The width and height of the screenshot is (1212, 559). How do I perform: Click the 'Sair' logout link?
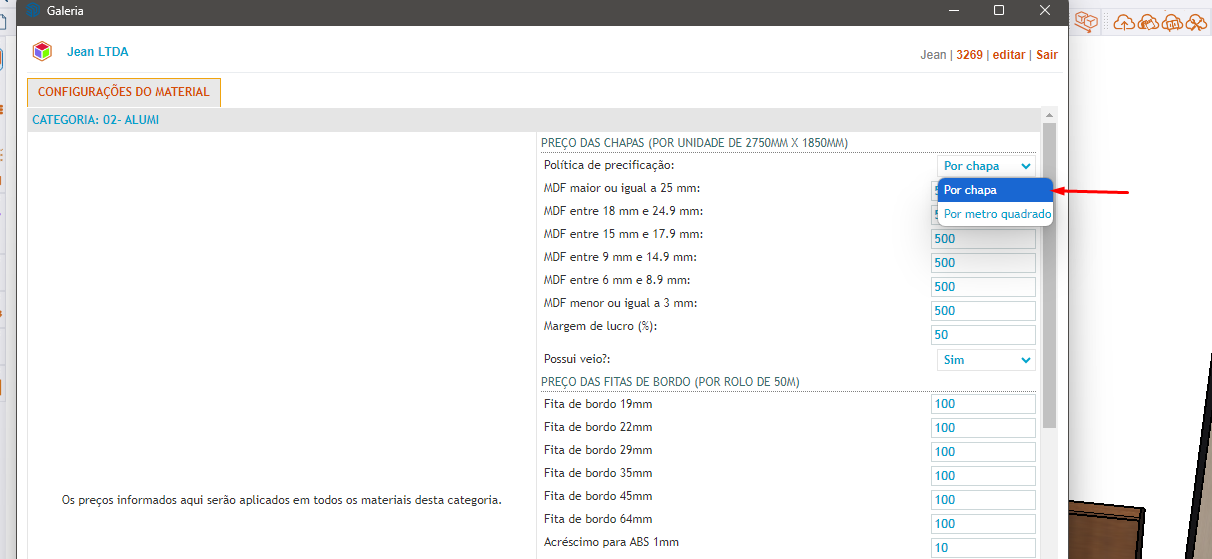pos(1046,55)
